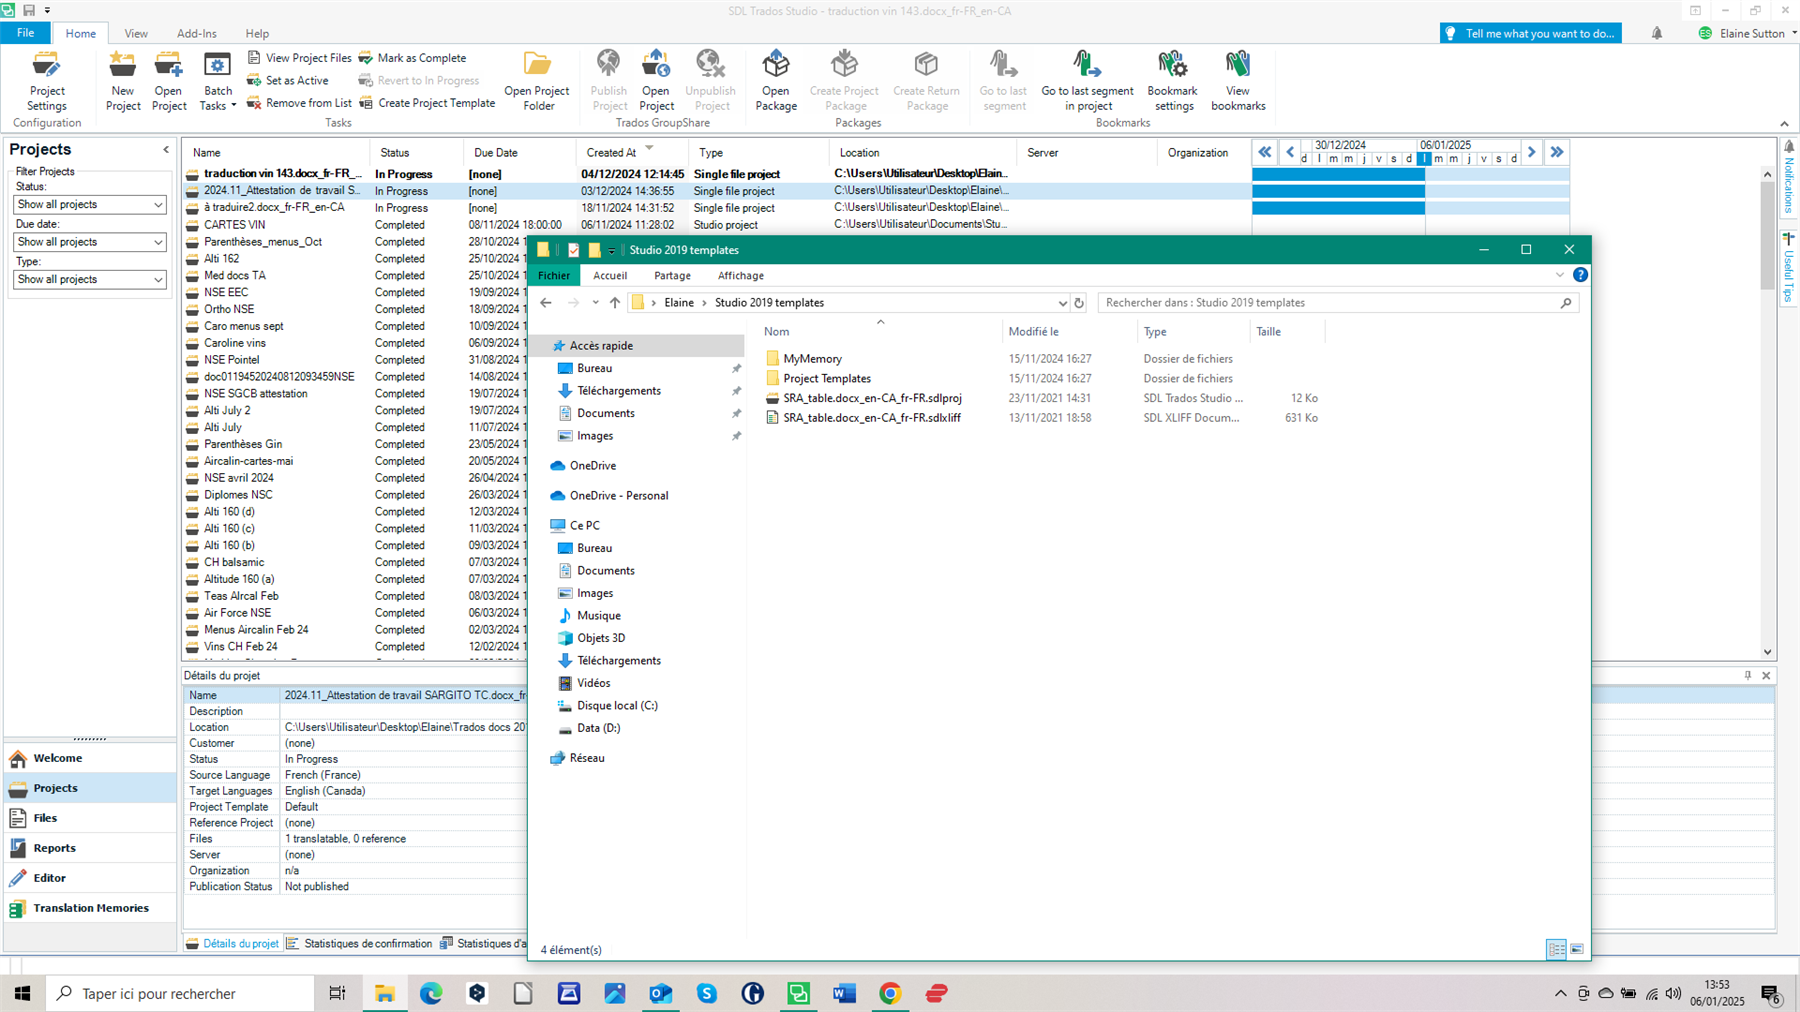Image resolution: width=1800 pixels, height=1012 pixels.
Task: Select SRA_table.docx_en-CA_fr-FR.sdlproj file
Action: (872, 398)
